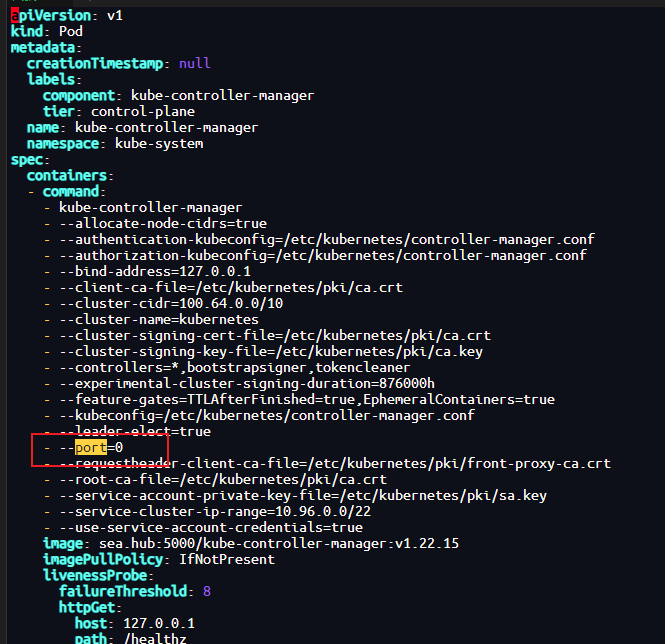665x644 pixels.
Task: Click the --bind-address=127.0.0.1 argument
Action: tap(155, 271)
